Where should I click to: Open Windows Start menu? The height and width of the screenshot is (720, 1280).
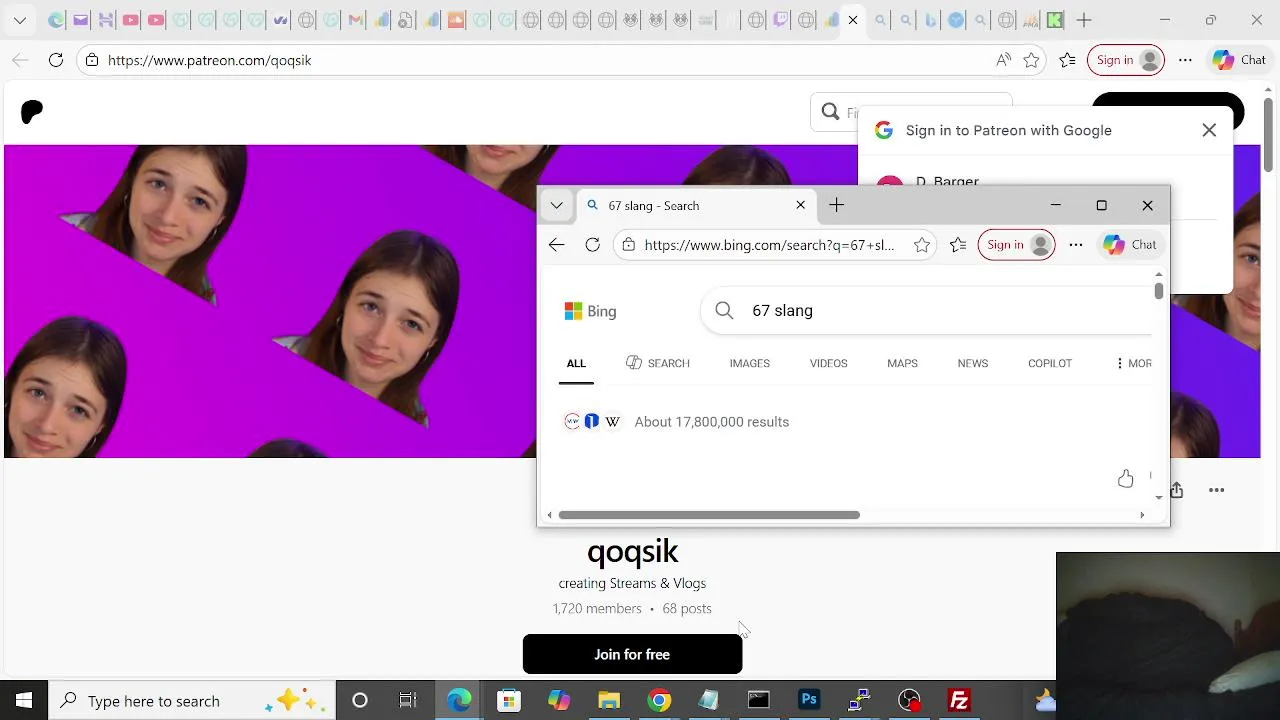(x=24, y=700)
